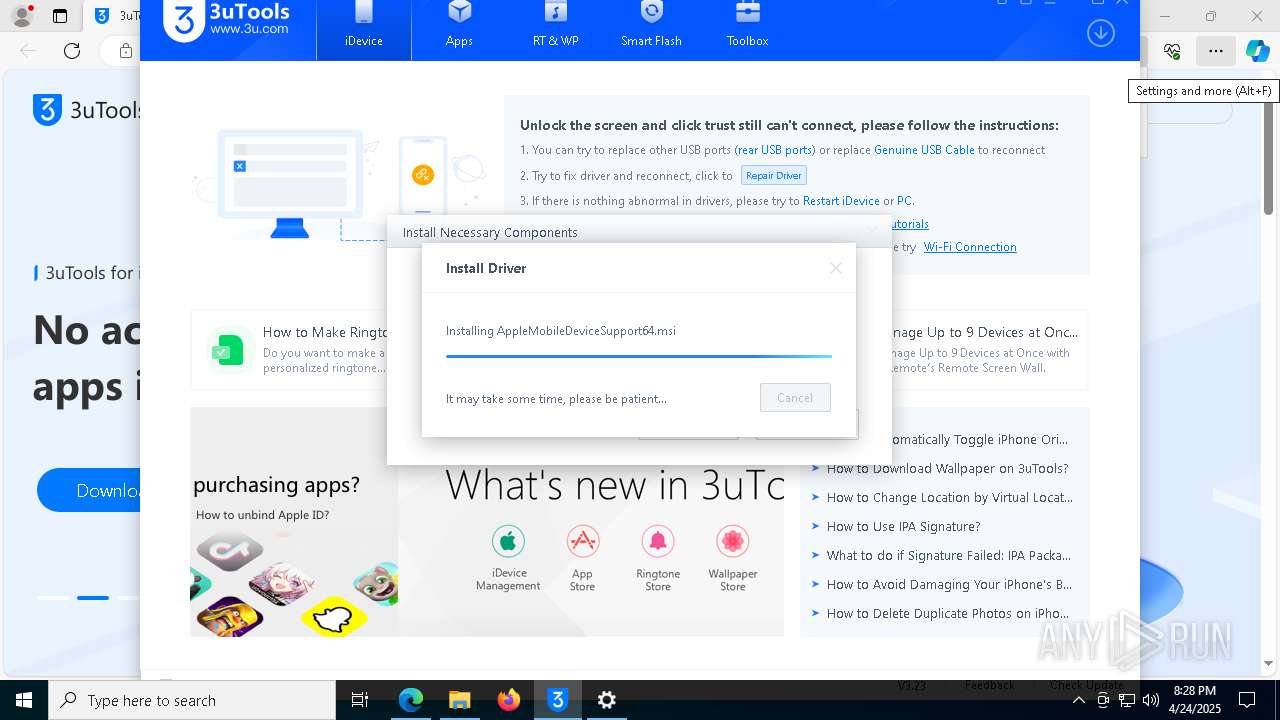1280x720 pixels.
Task: Open the iDevice tab in 3uTools
Action: click(364, 29)
